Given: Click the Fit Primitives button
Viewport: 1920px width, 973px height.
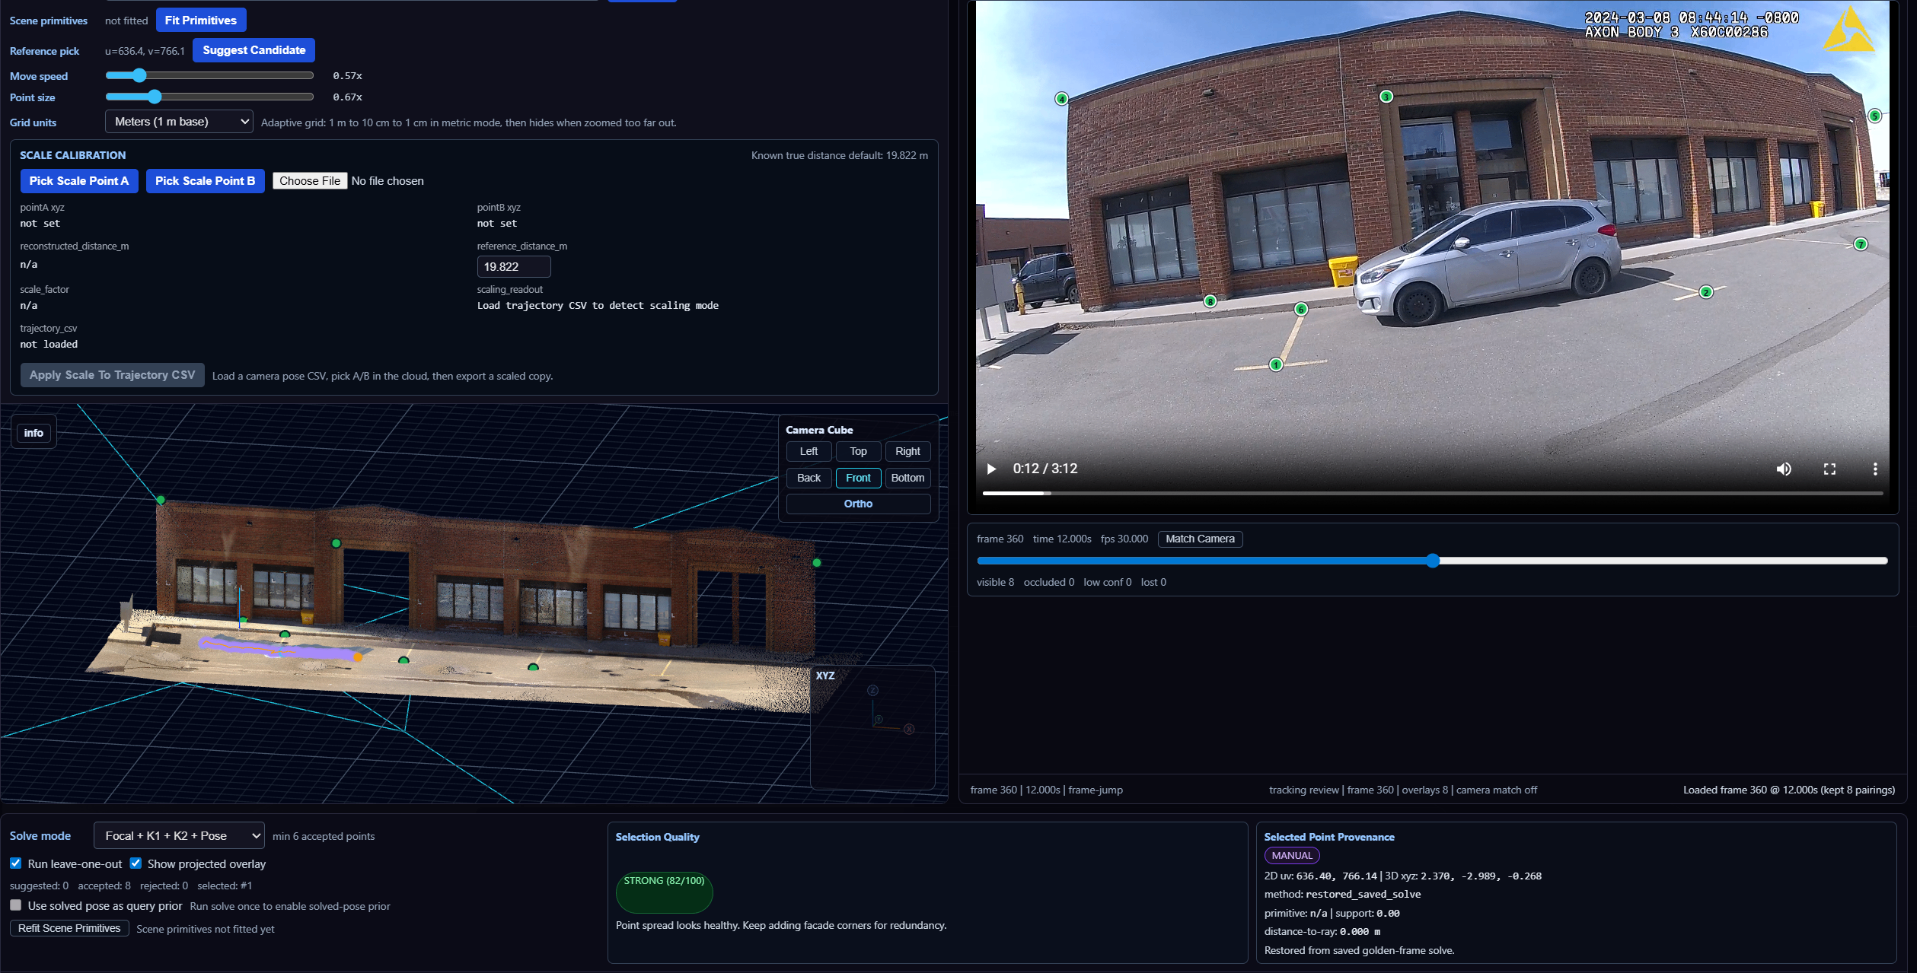Looking at the screenshot, I should tap(200, 19).
